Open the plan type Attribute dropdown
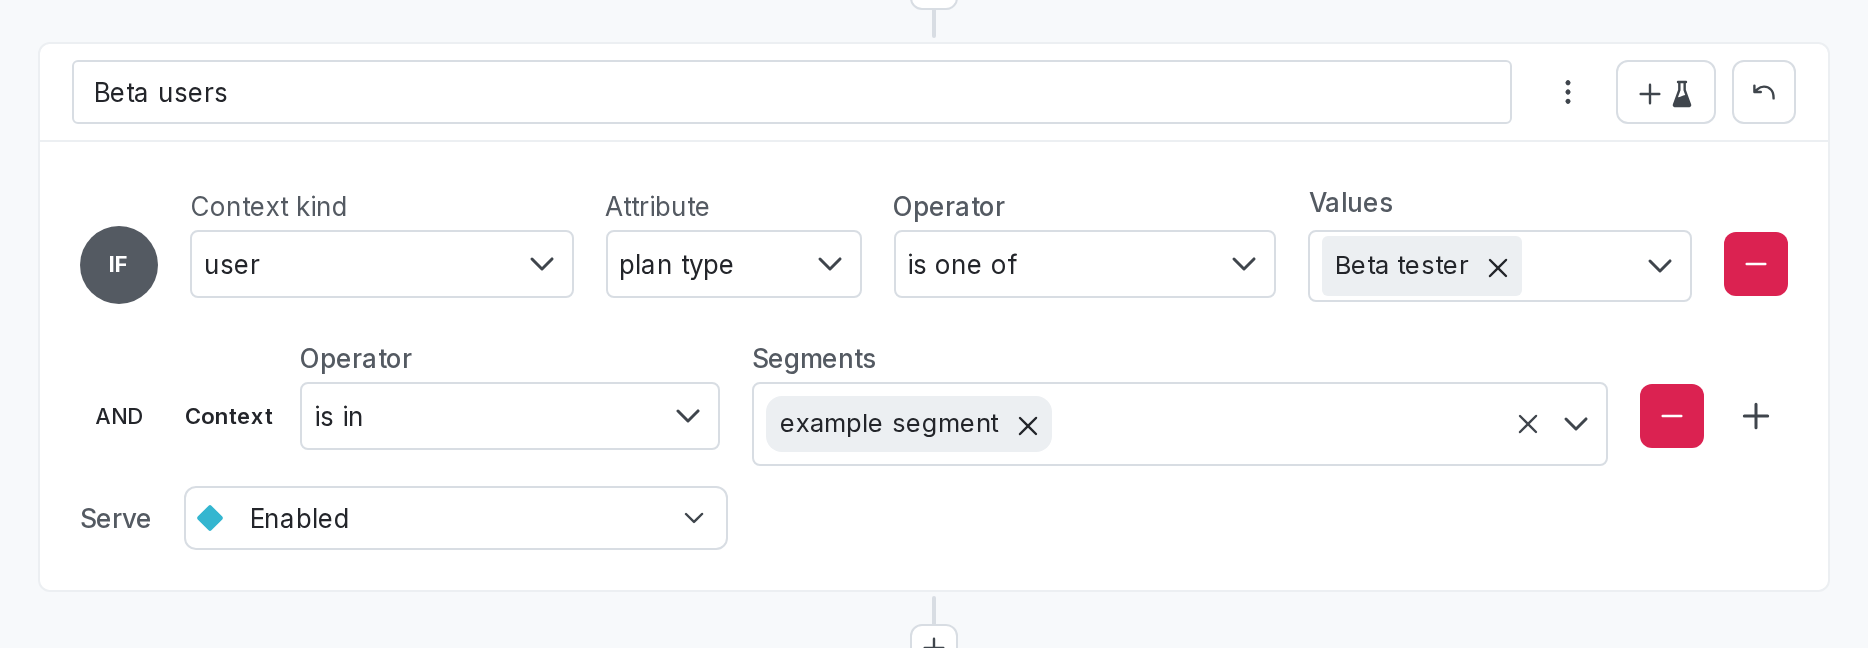 pos(733,264)
